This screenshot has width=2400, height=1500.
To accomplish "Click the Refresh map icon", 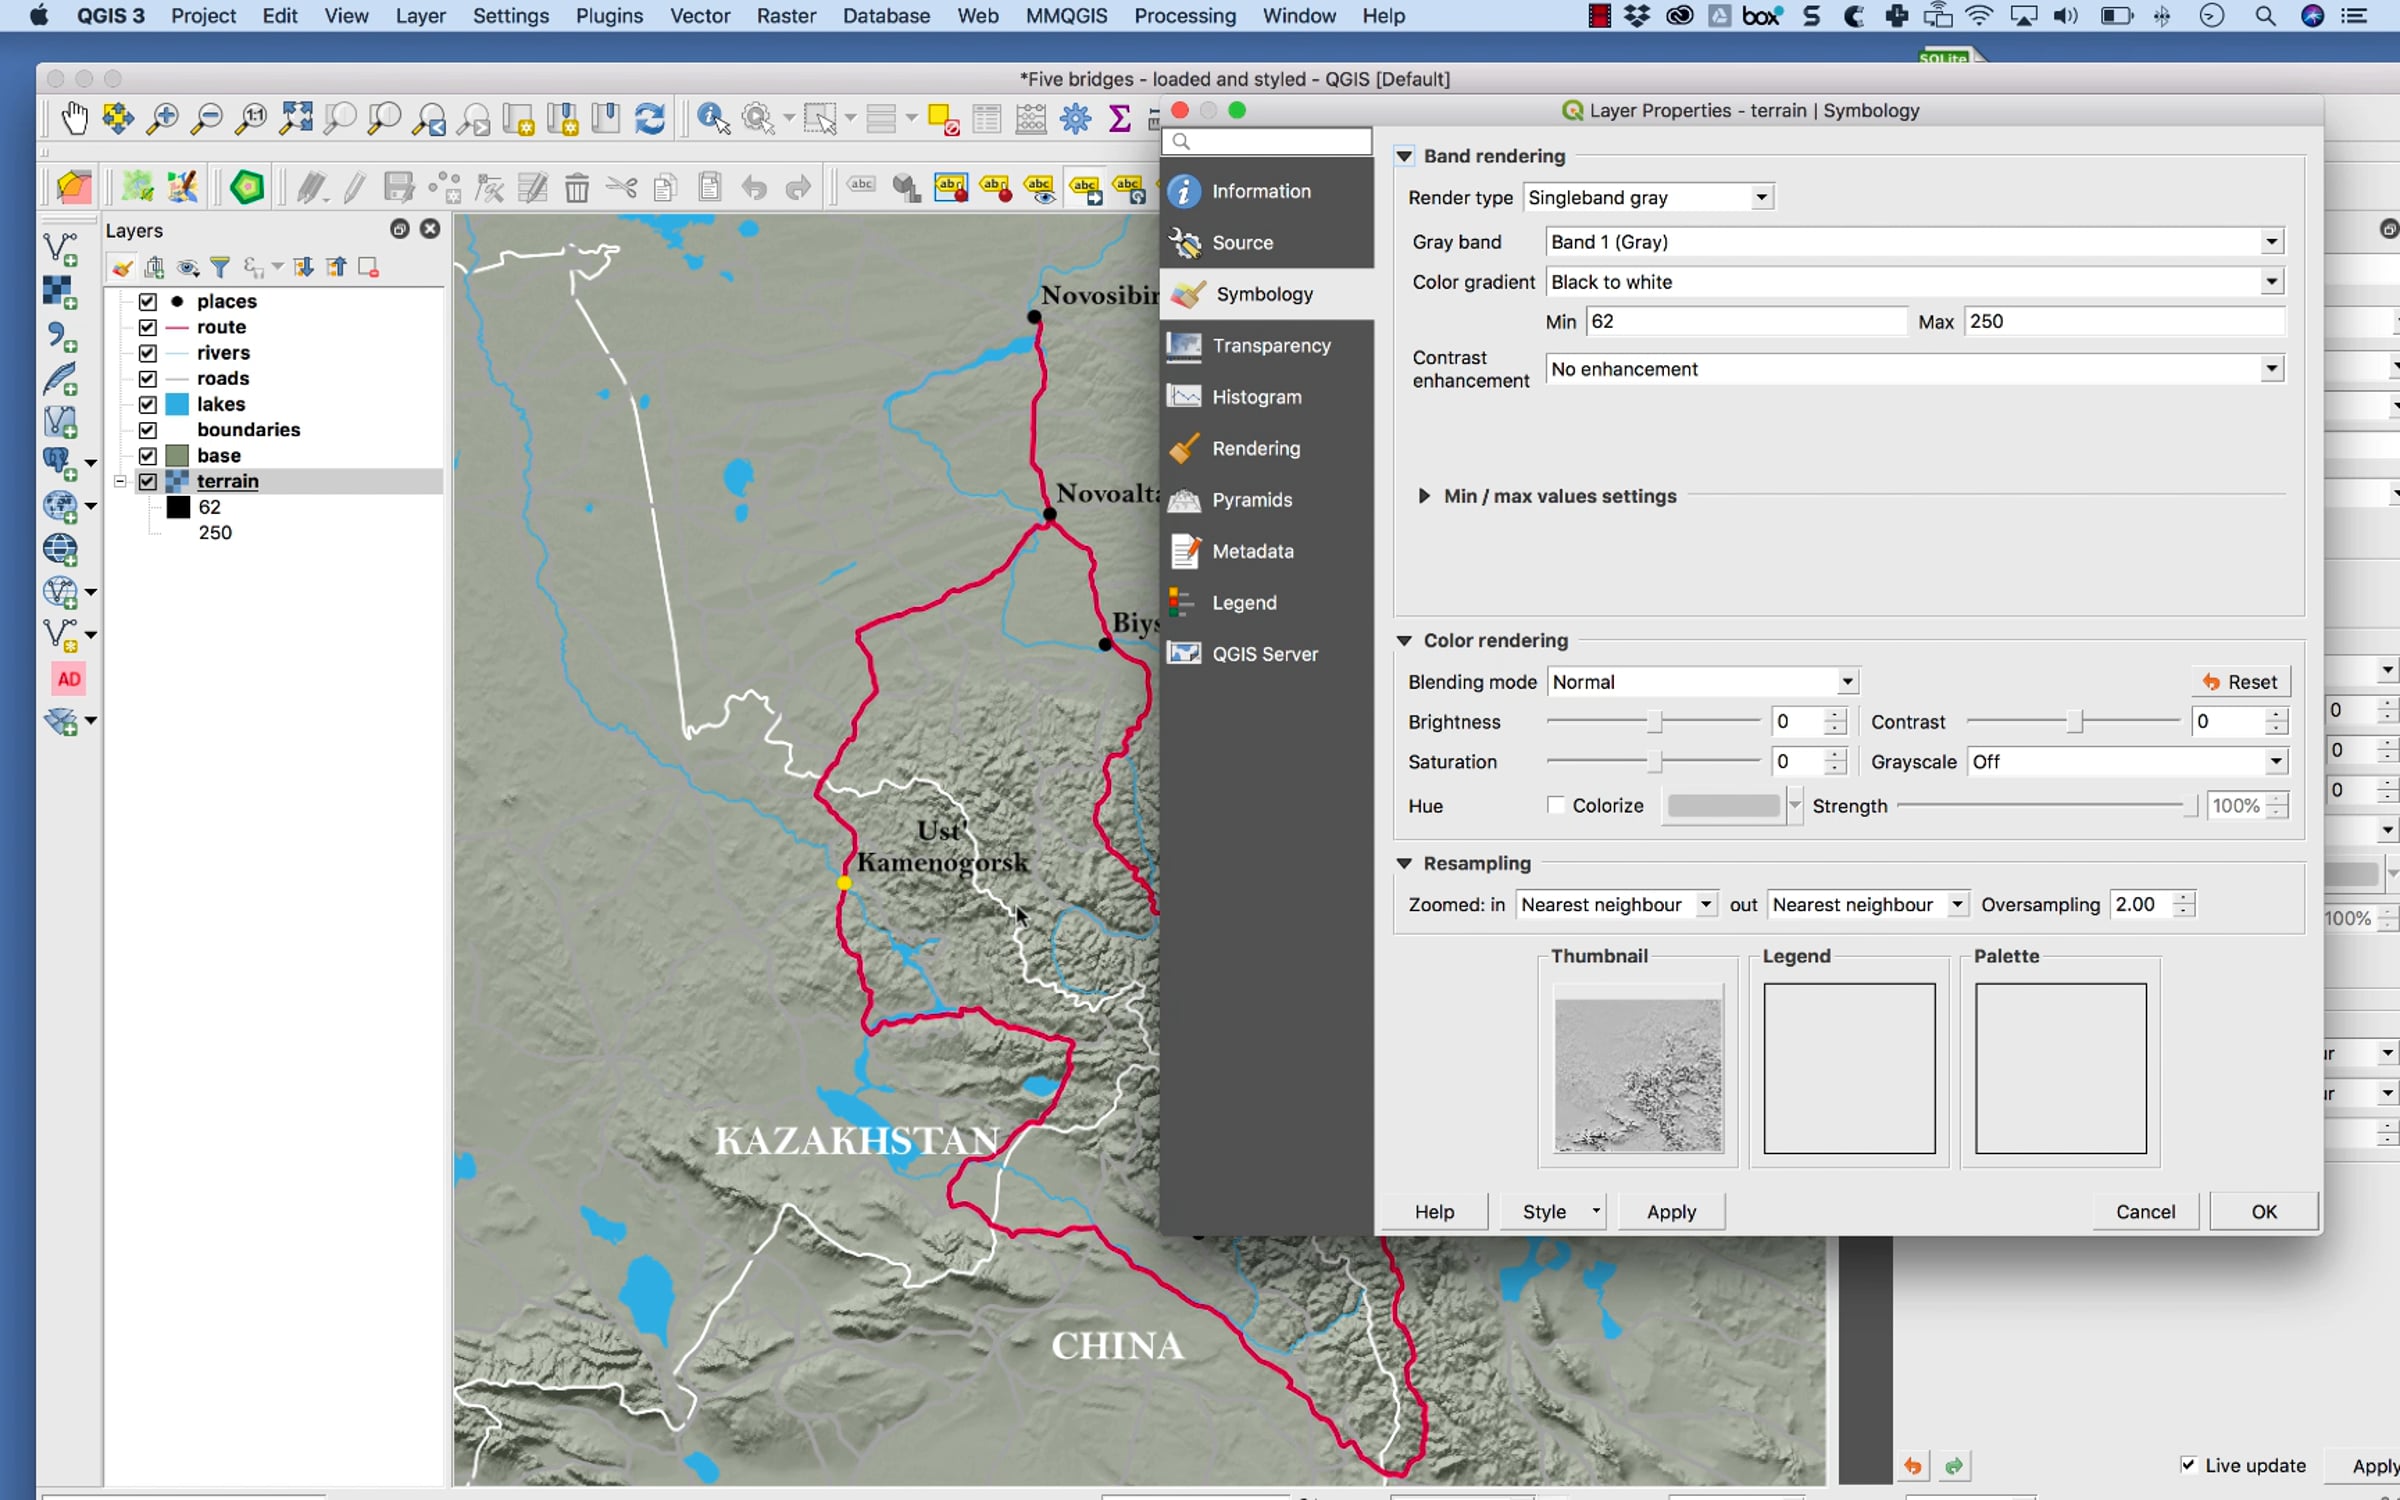I will pos(650,119).
